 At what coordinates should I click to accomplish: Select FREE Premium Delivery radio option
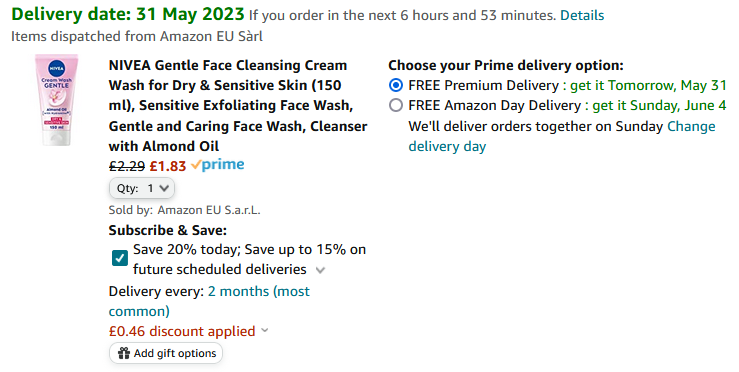click(396, 85)
